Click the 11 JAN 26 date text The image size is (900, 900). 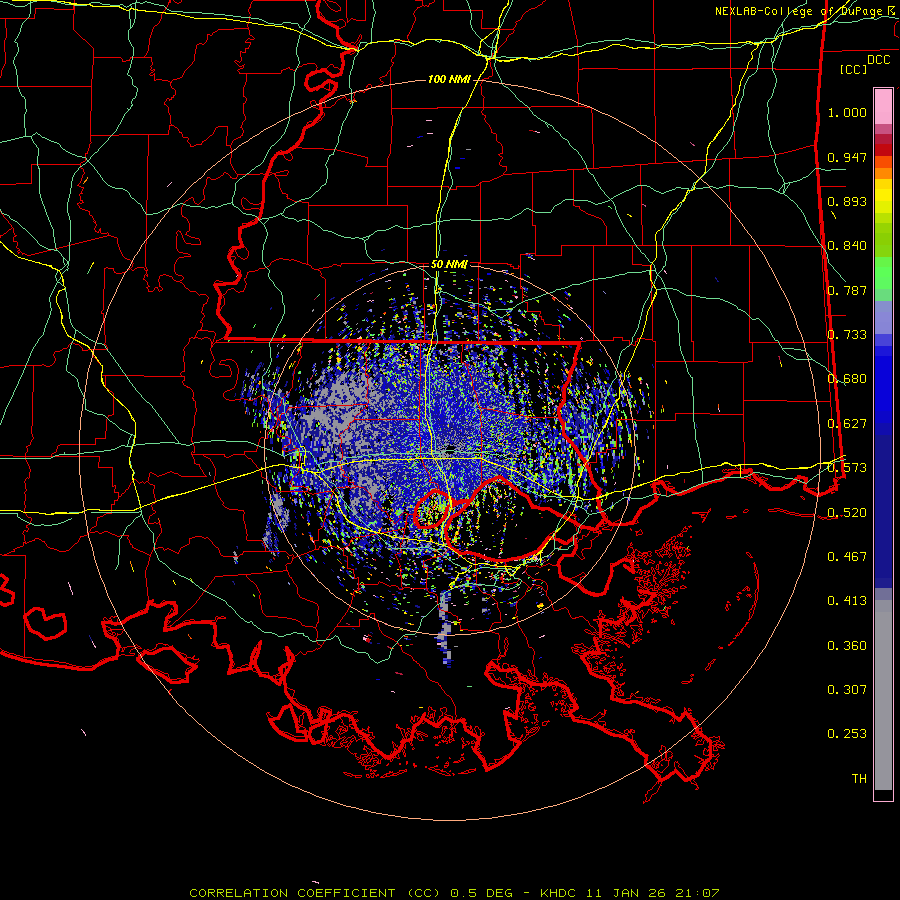tap(624, 893)
